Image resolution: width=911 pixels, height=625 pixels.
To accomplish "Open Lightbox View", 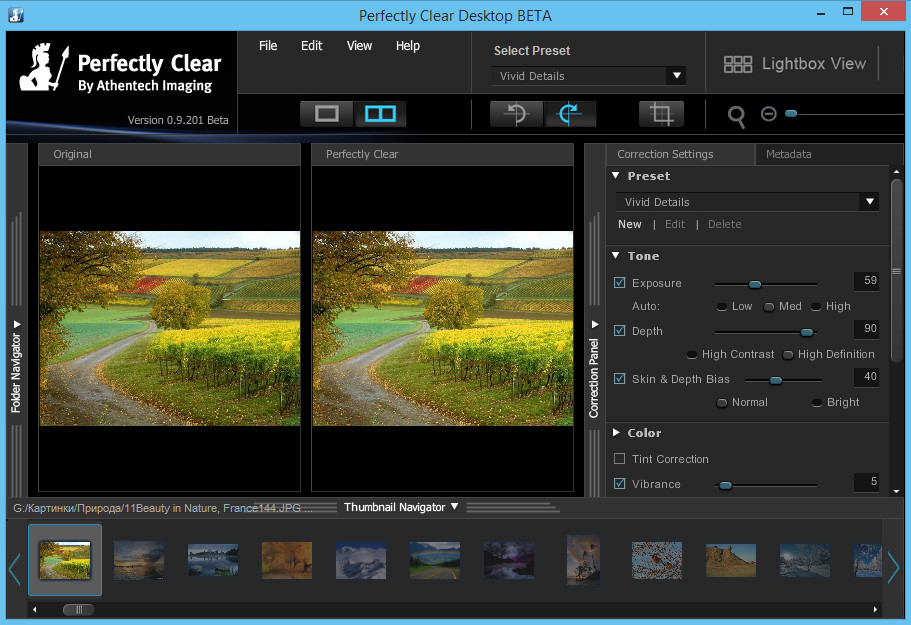I will pyautogui.click(x=795, y=63).
